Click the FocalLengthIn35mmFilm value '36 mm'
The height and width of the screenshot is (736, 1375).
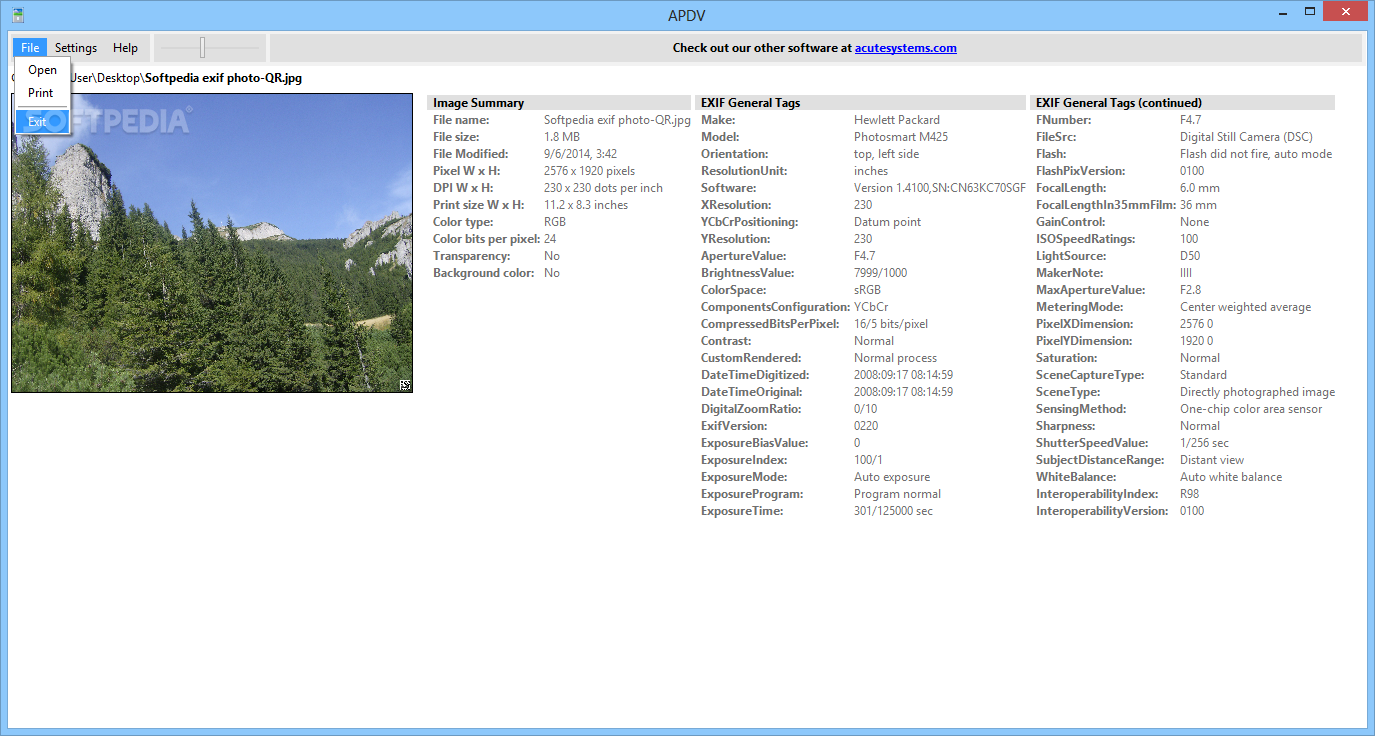1198,205
